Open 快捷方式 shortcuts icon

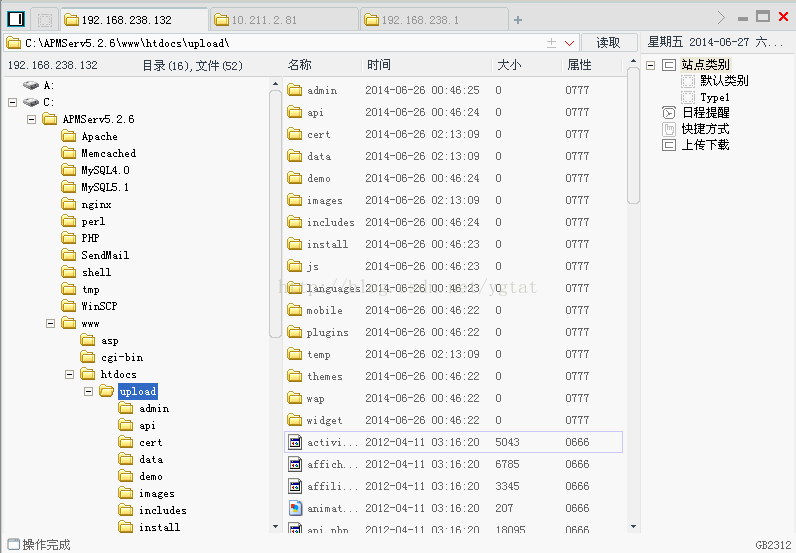coord(669,129)
